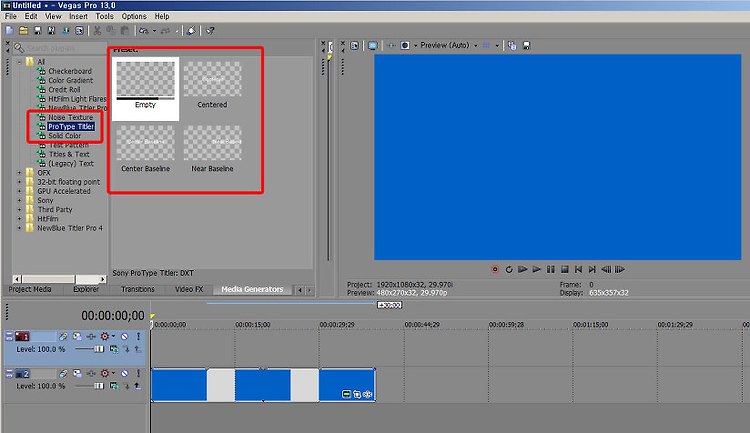The height and width of the screenshot is (433, 750).
Task: Open Project Video Properties in preview toolbar
Action: 354,45
